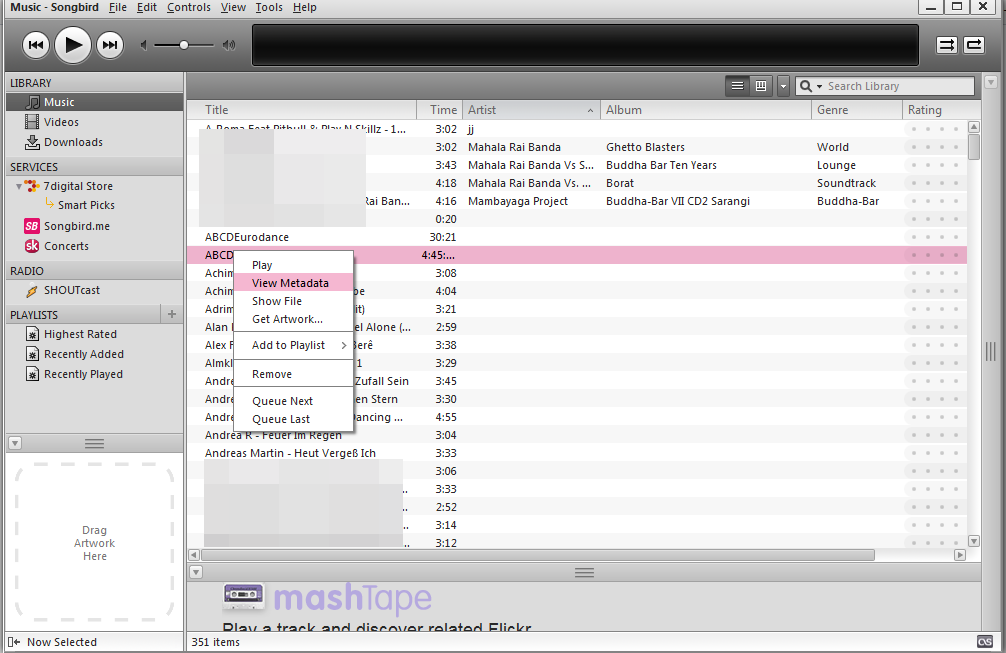Sort tracks by the Album column
1006x653 pixels.
706,110
